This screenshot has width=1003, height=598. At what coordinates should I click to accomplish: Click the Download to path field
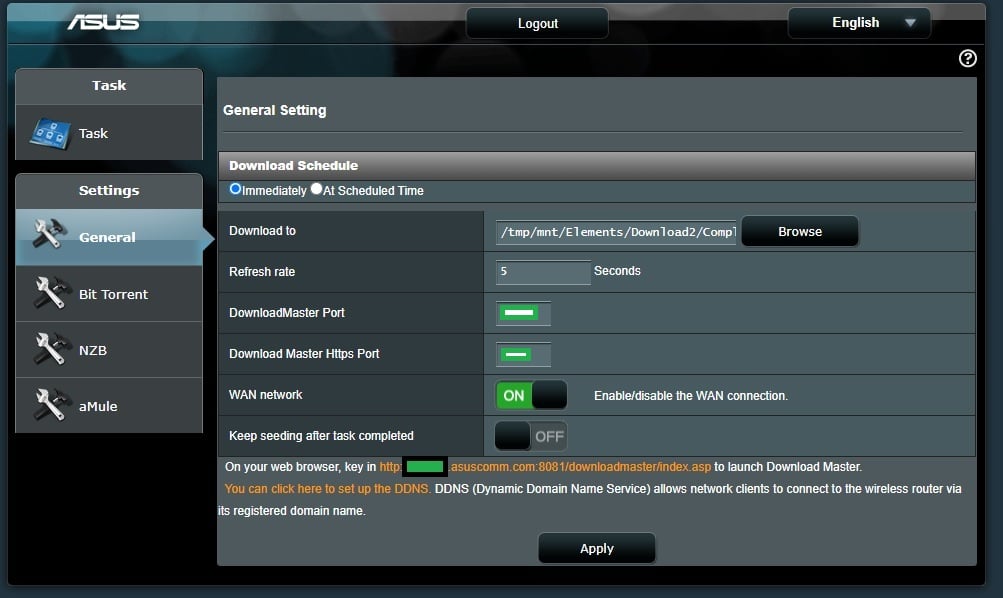pos(616,232)
